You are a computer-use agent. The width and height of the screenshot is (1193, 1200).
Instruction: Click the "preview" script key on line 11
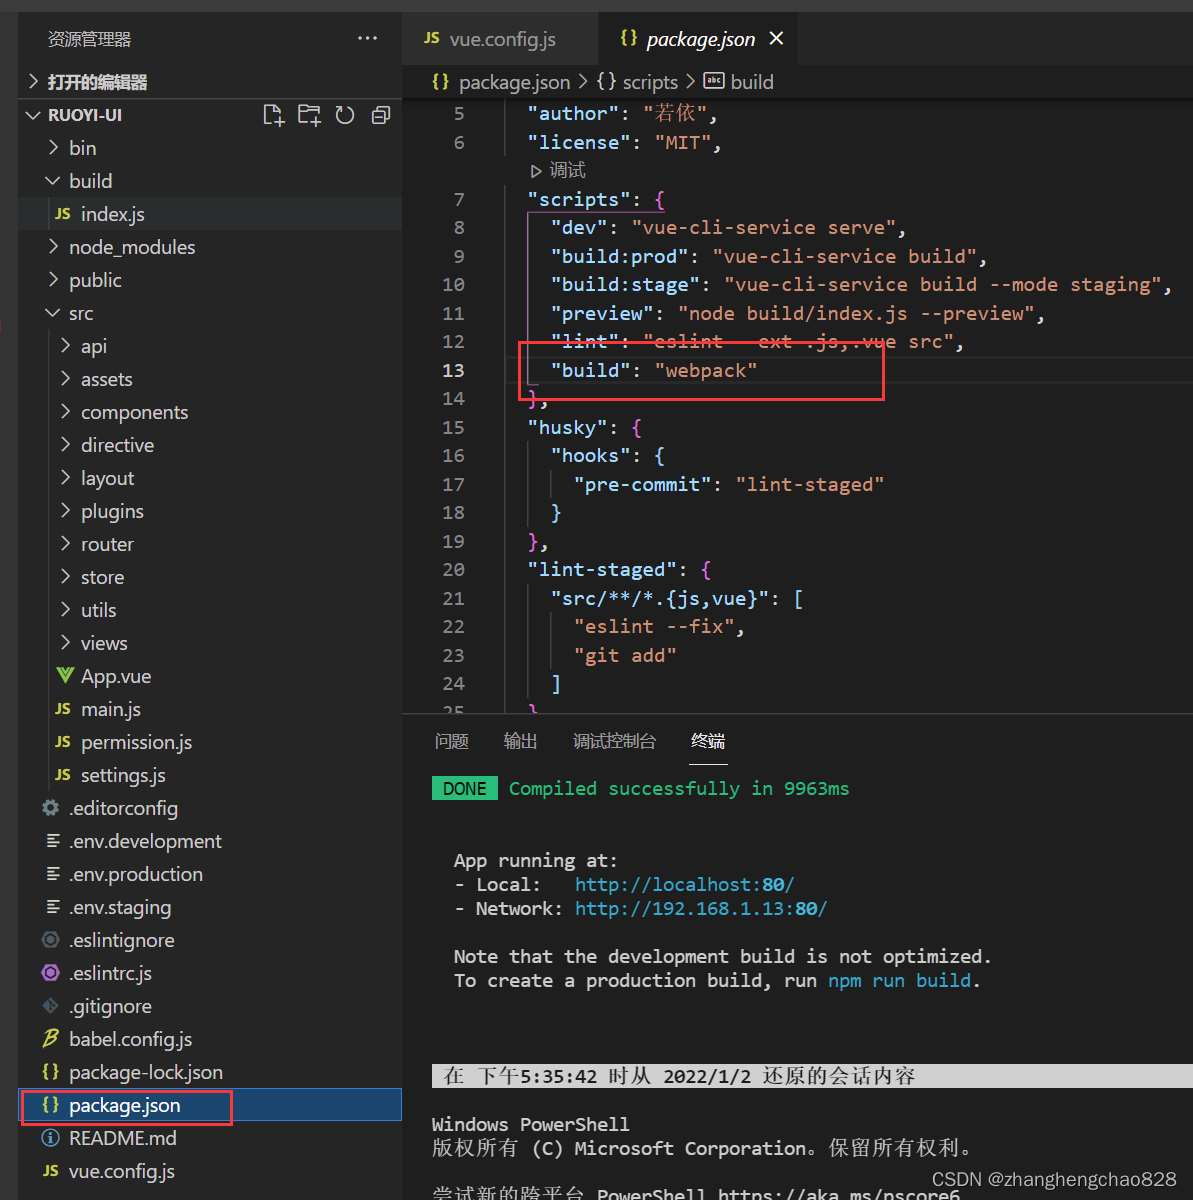pos(607,313)
